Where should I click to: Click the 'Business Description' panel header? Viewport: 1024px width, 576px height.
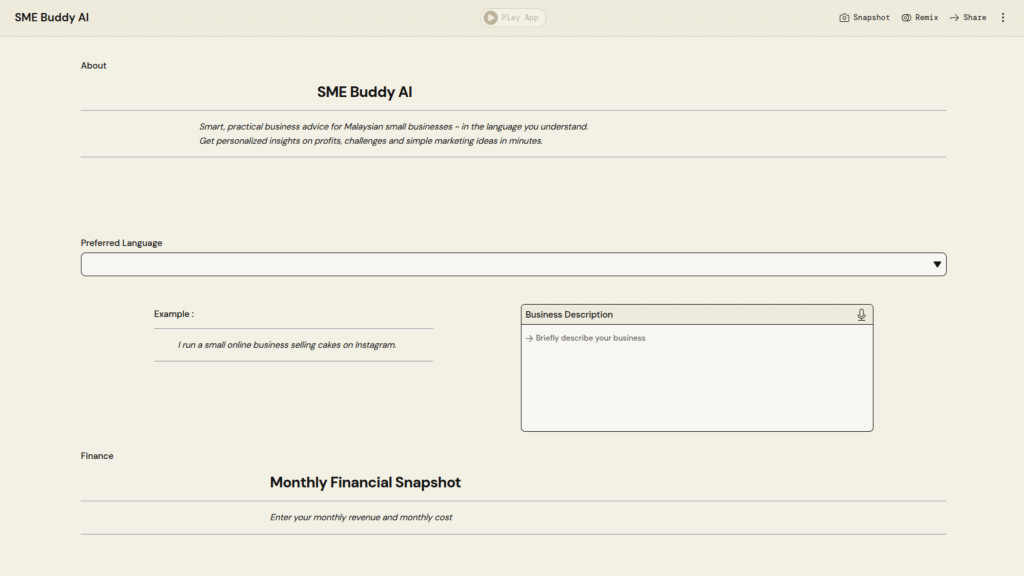point(569,315)
